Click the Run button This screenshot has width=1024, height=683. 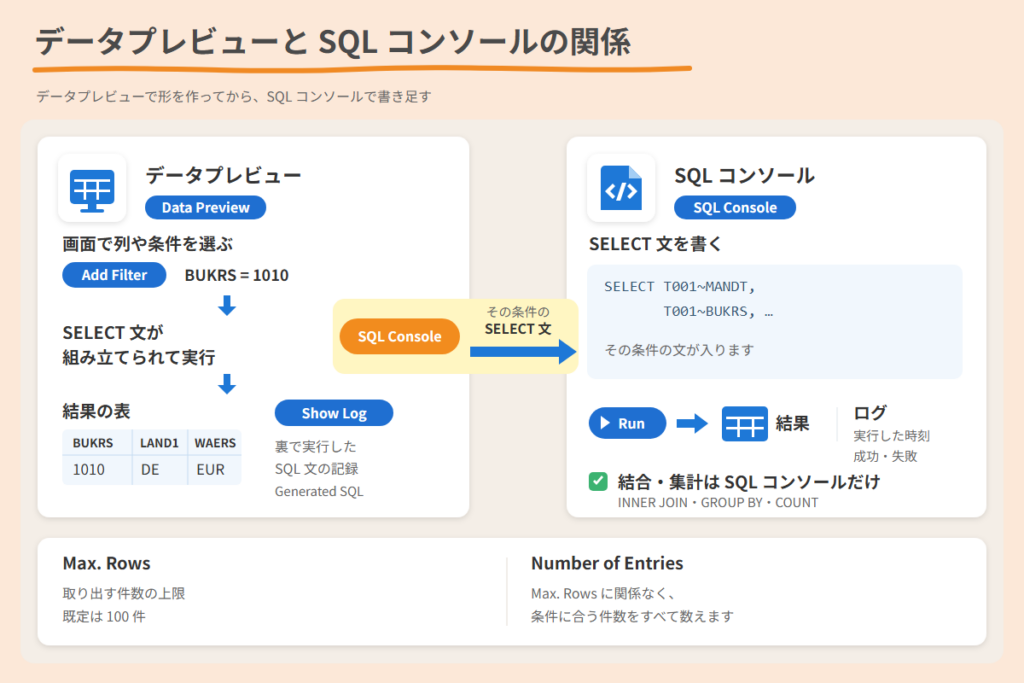[x=628, y=423]
